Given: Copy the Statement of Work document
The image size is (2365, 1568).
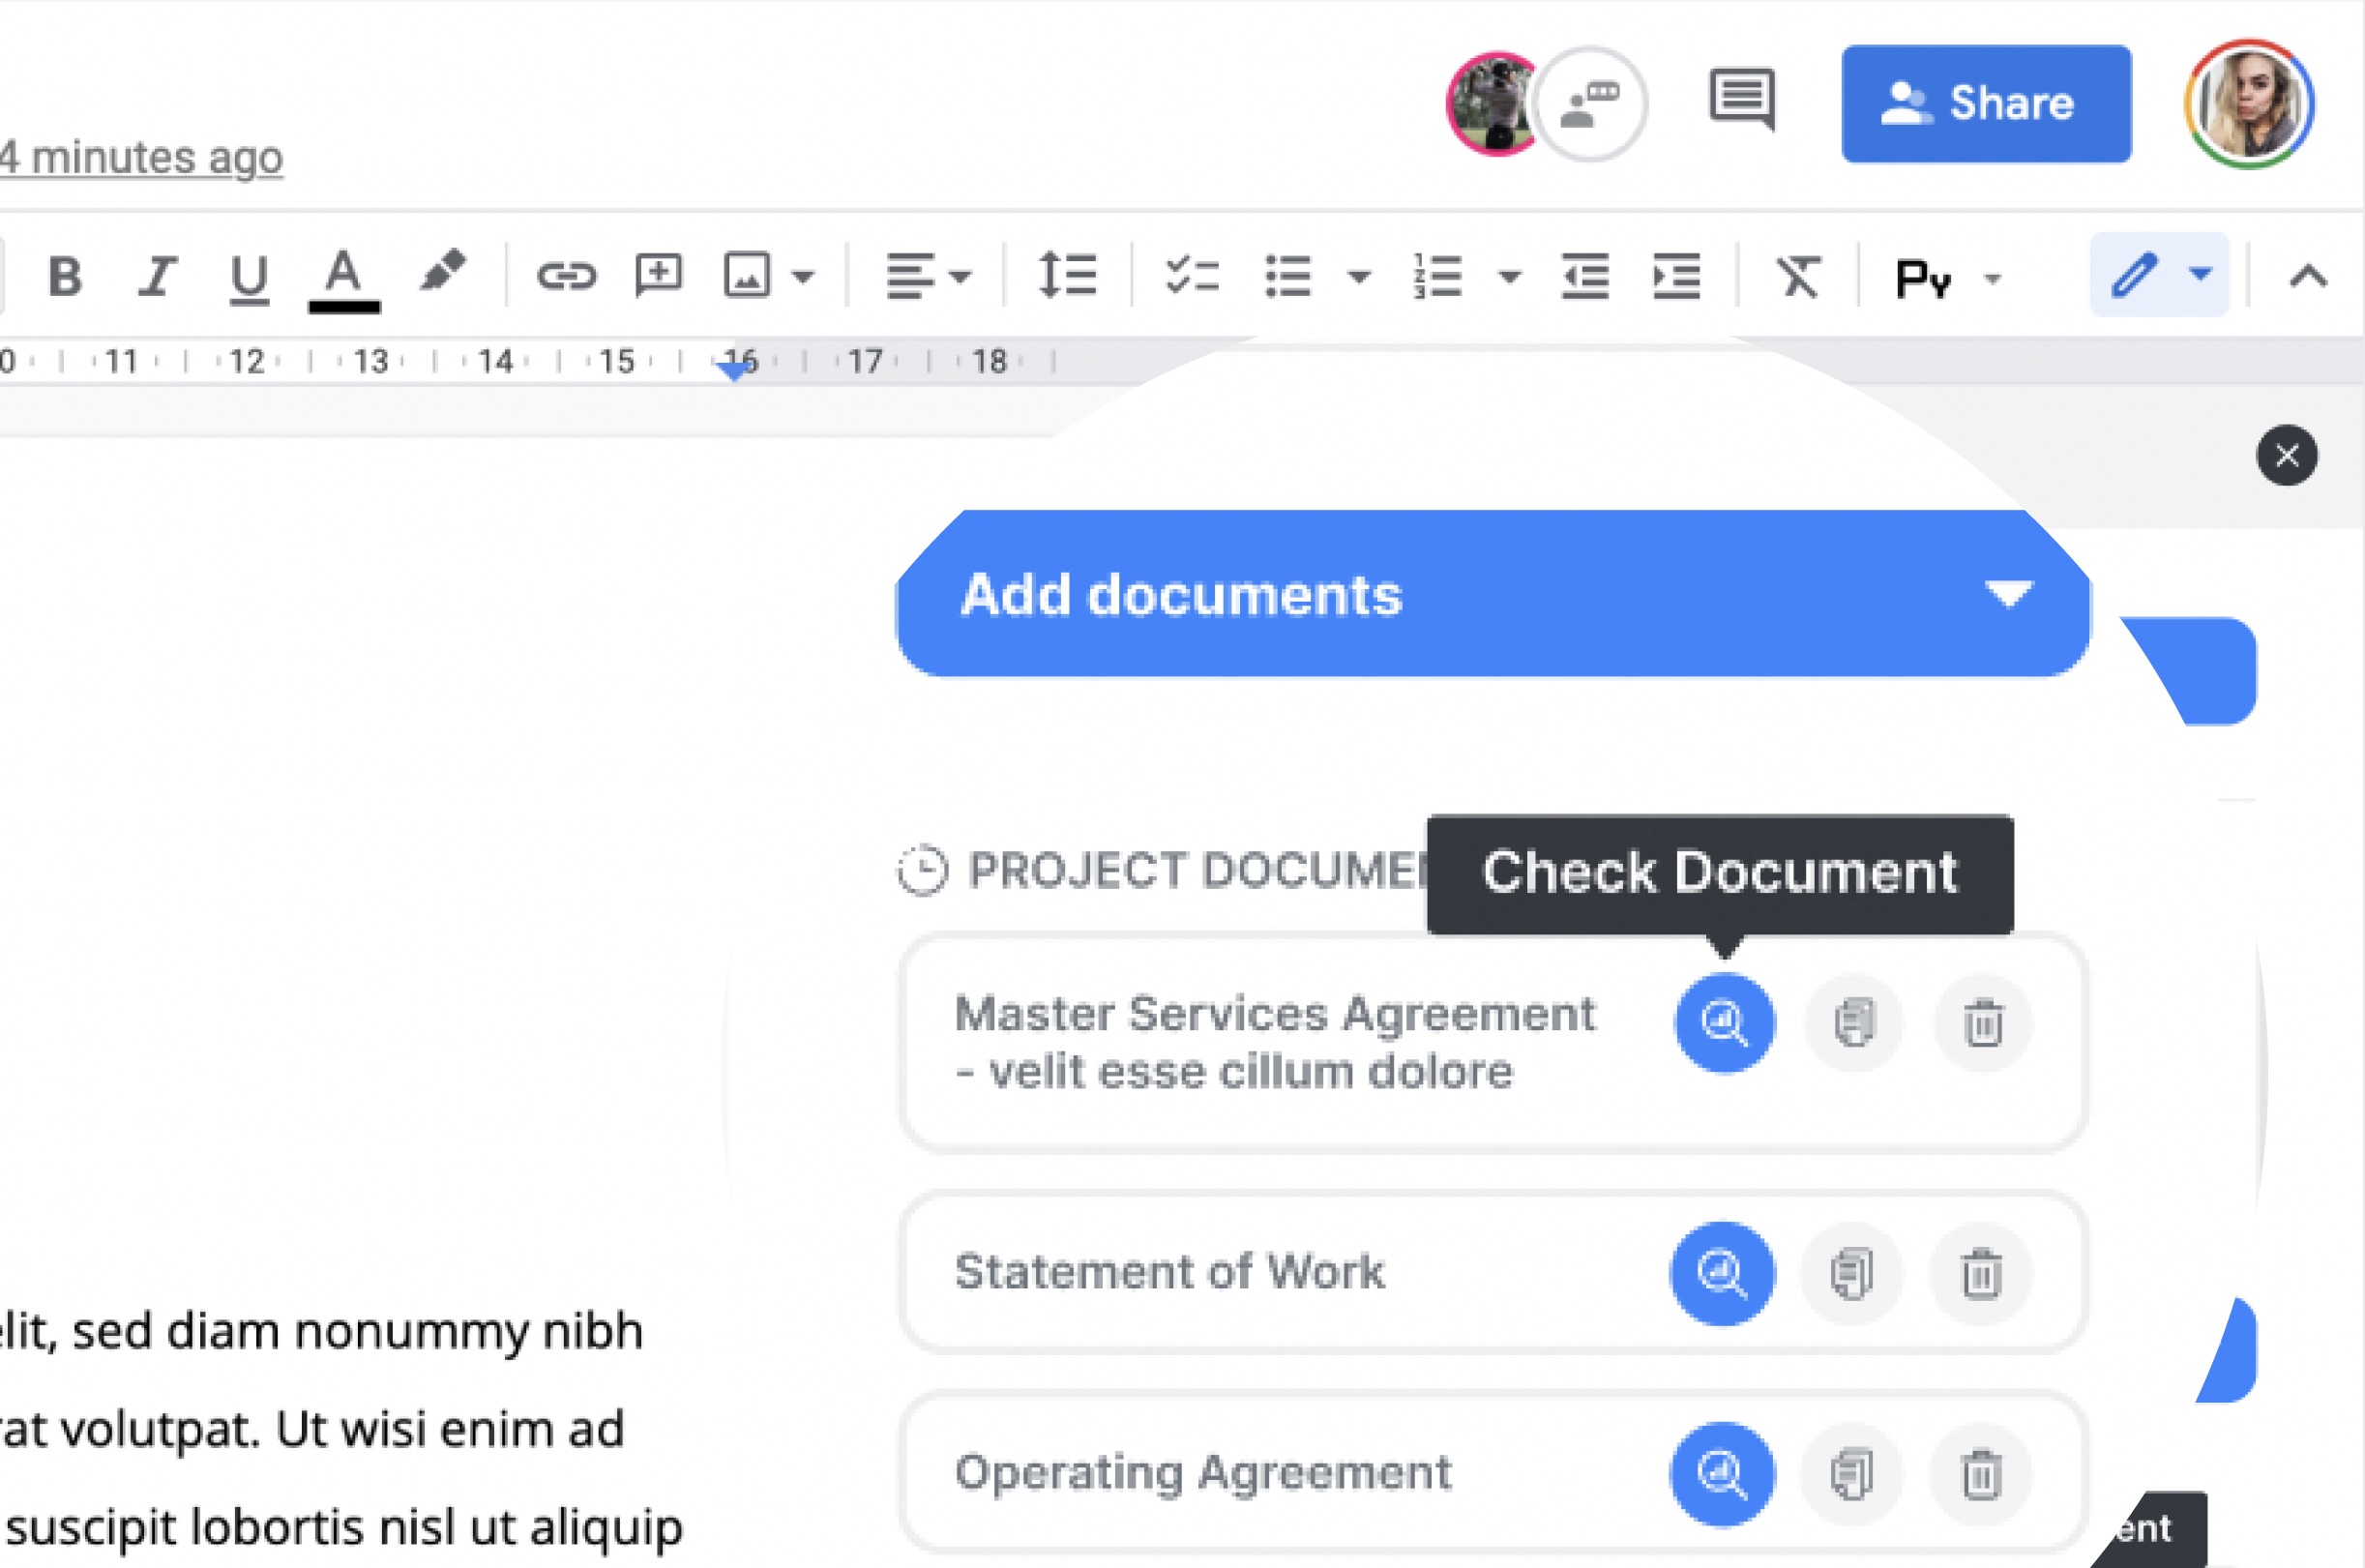Looking at the screenshot, I should 1851,1273.
